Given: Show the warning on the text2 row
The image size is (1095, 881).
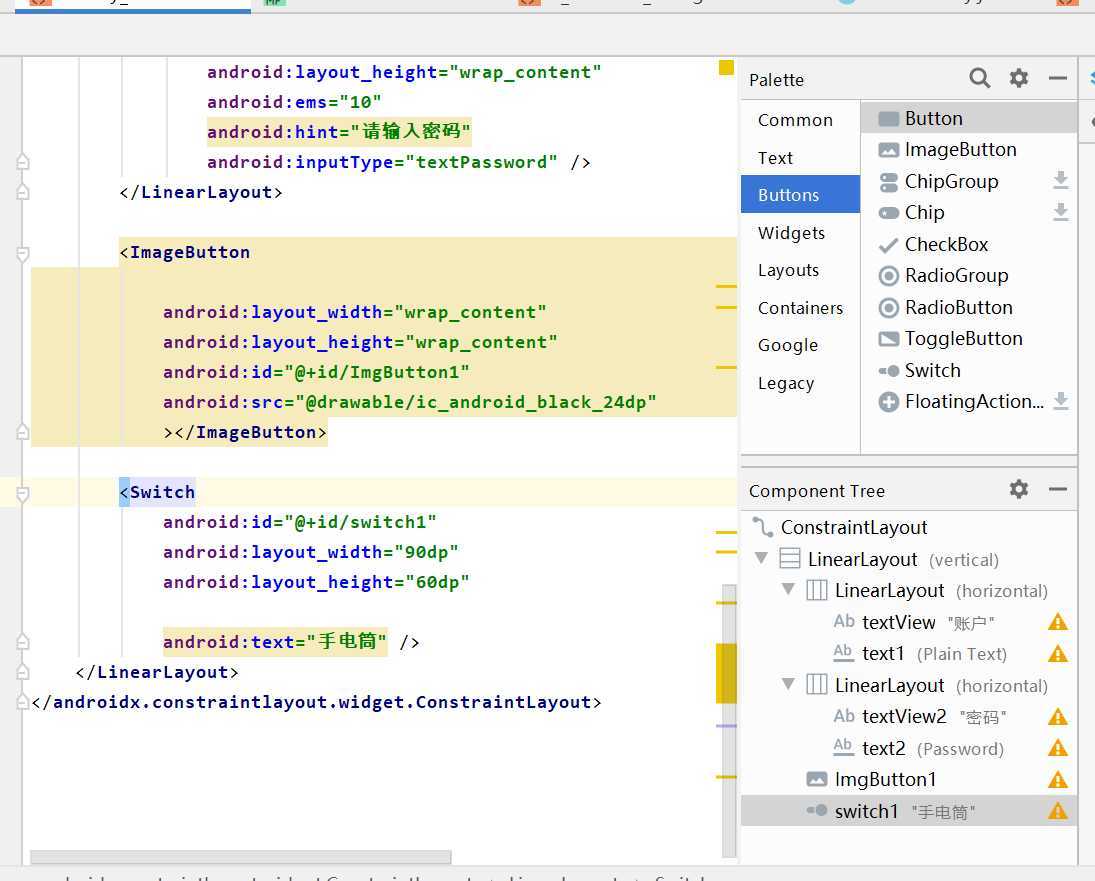Looking at the screenshot, I should pyautogui.click(x=1058, y=748).
